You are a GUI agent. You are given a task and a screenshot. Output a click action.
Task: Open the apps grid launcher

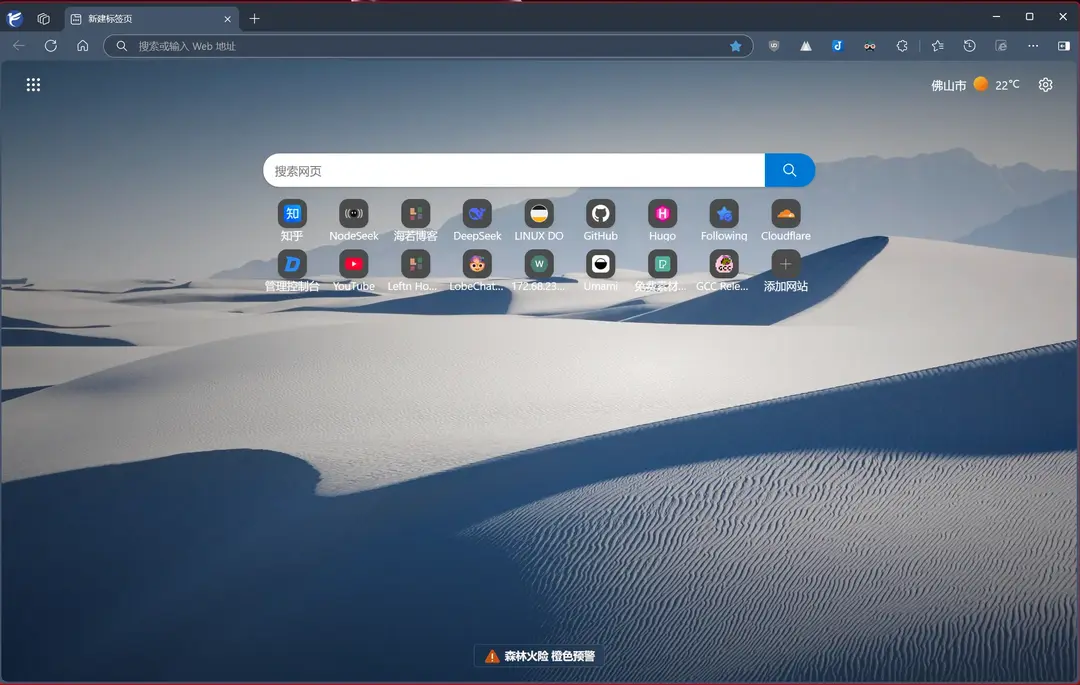coord(33,85)
